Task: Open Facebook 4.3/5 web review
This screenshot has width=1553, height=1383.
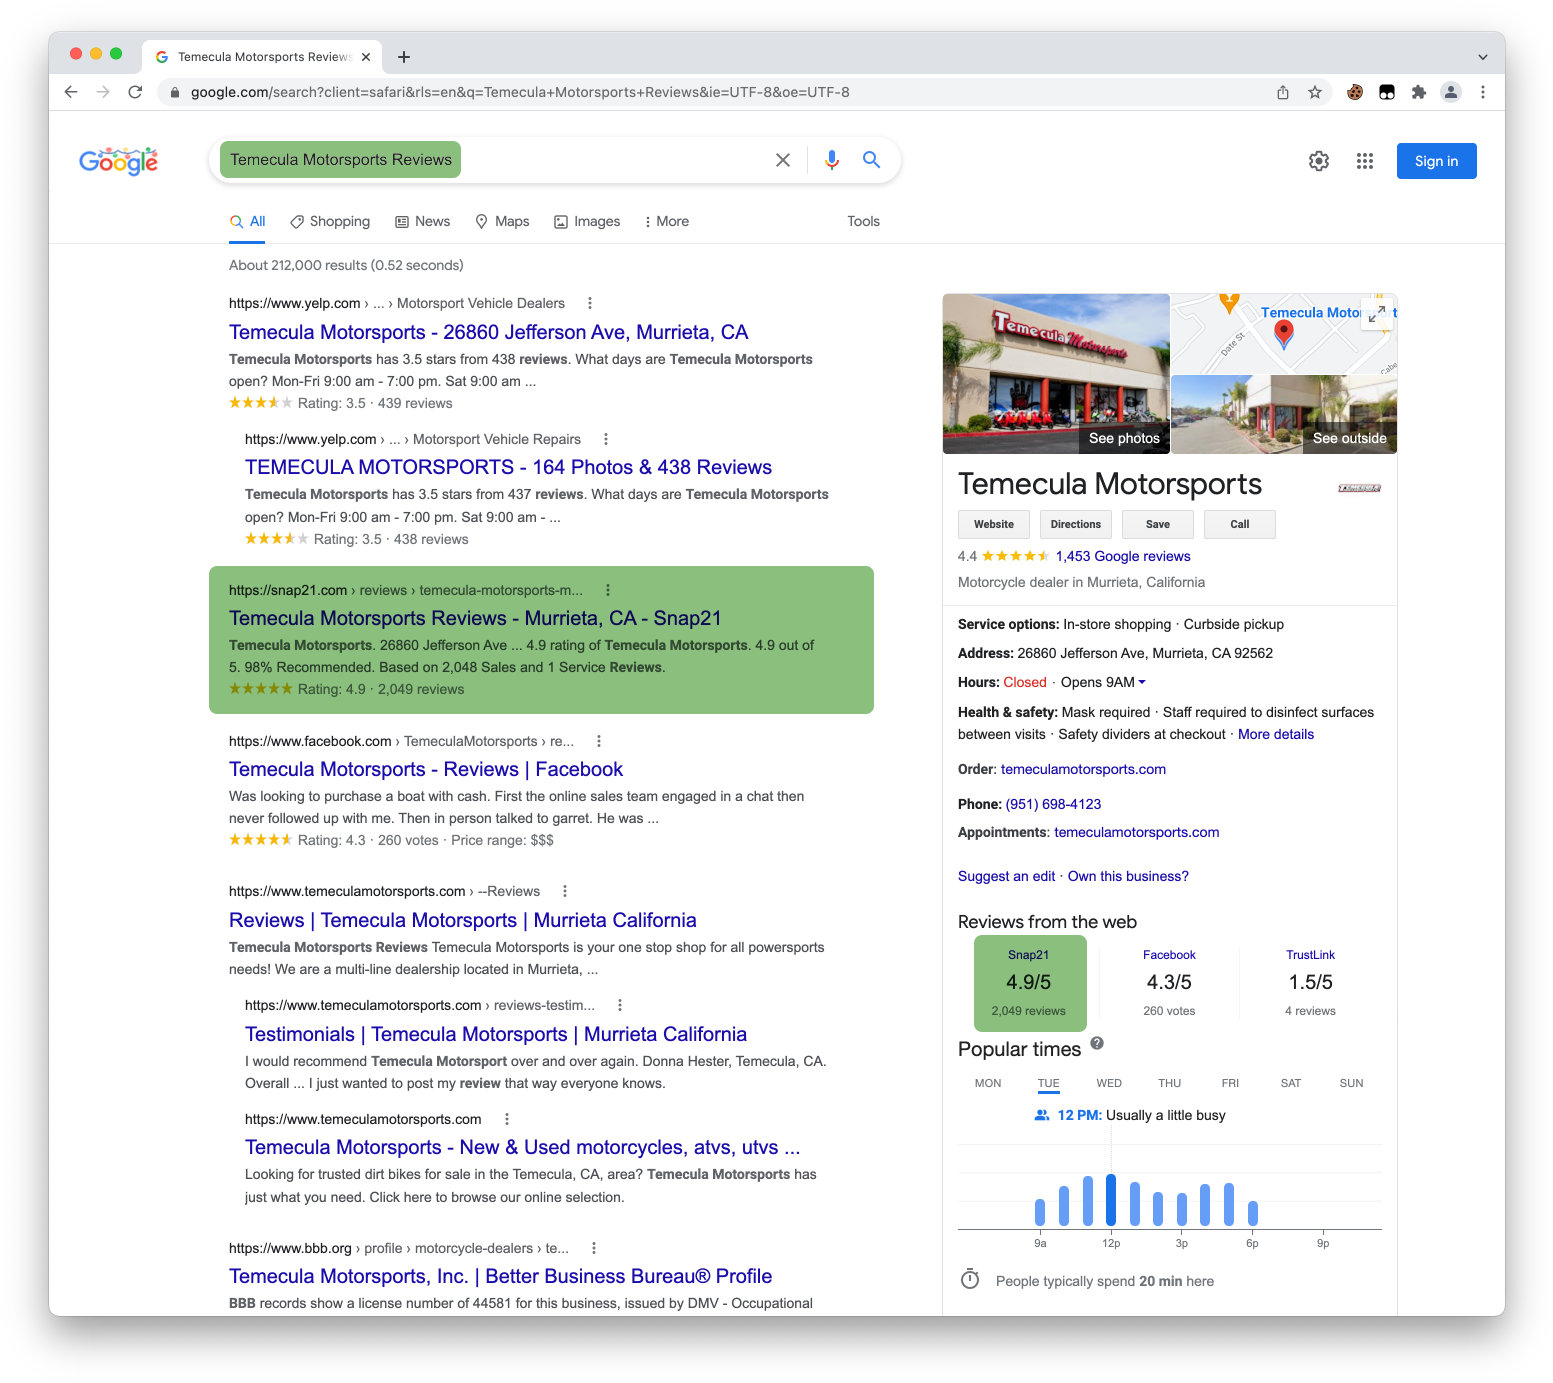Action: (x=1169, y=984)
